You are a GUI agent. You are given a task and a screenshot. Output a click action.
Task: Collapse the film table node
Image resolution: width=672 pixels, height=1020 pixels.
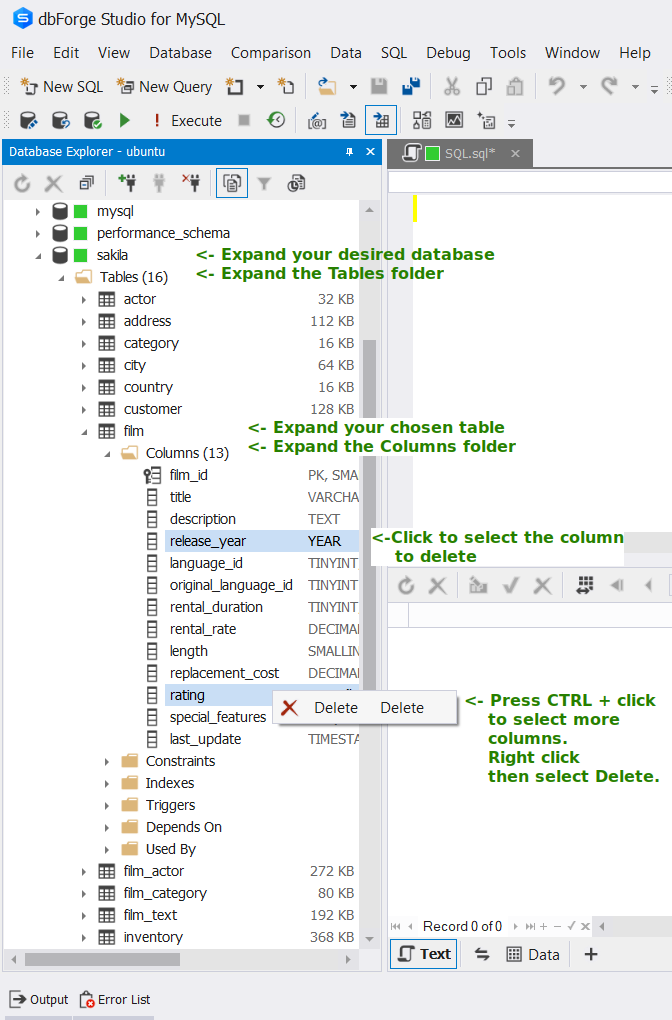[x=84, y=431]
